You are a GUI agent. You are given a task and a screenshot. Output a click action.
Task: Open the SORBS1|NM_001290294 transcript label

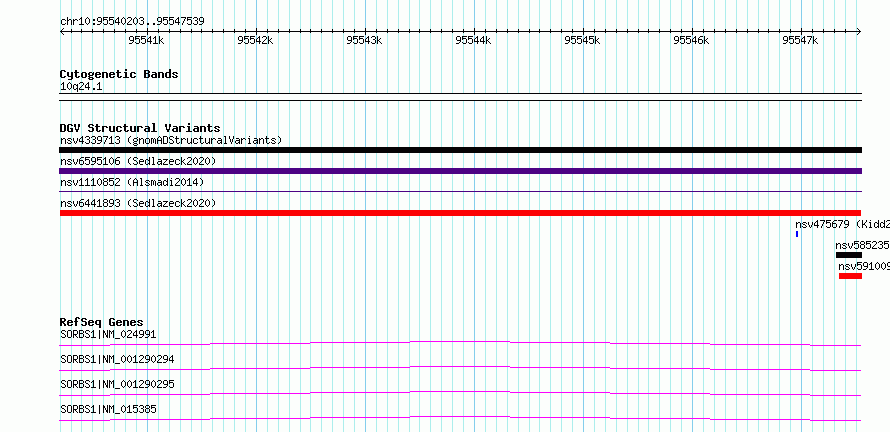(x=117, y=359)
